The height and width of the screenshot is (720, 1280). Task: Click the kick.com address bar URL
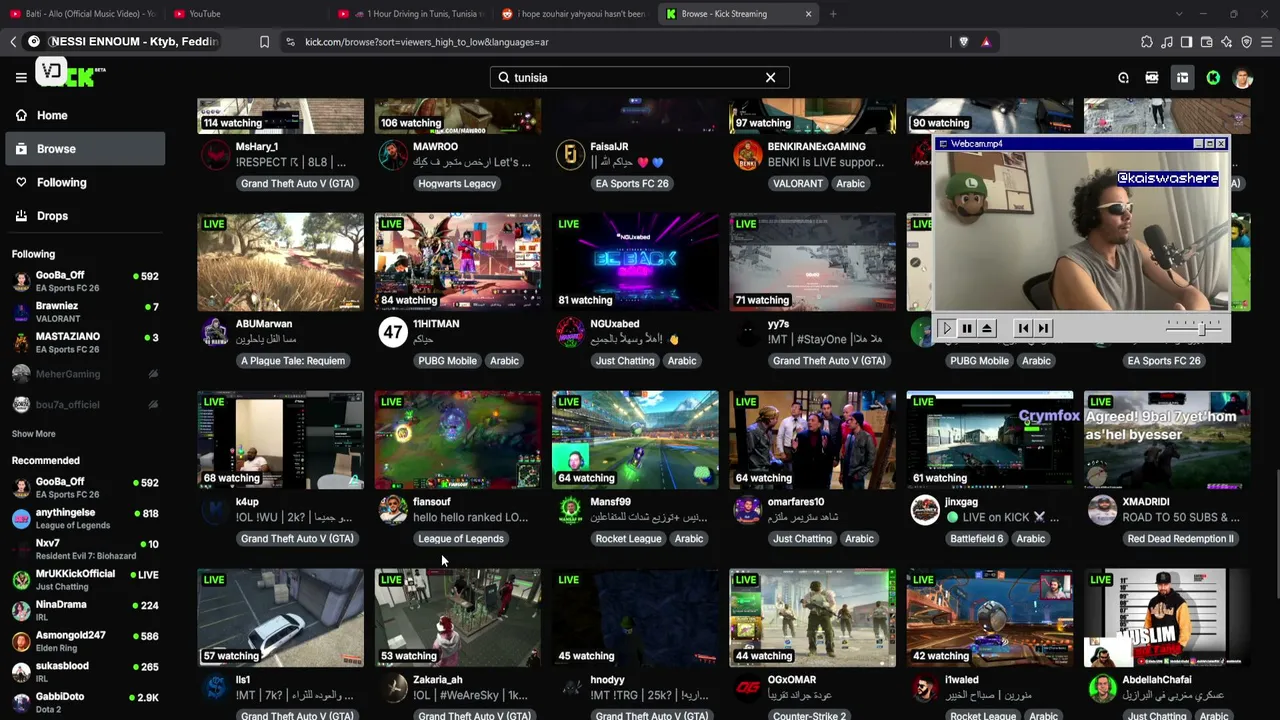(427, 42)
